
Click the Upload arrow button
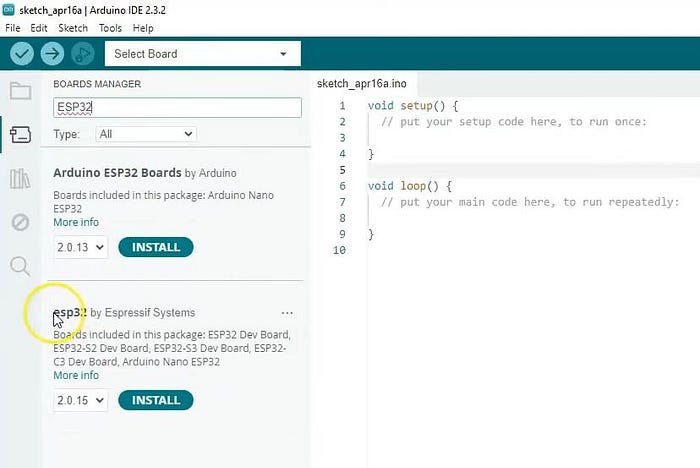52,54
